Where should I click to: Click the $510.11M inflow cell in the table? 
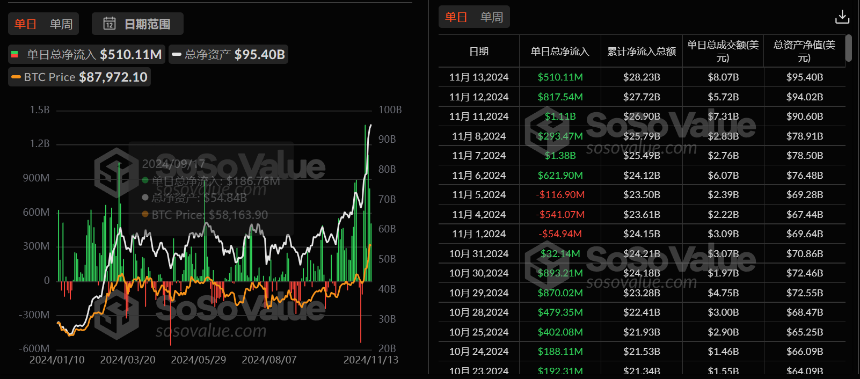tap(560, 77)
